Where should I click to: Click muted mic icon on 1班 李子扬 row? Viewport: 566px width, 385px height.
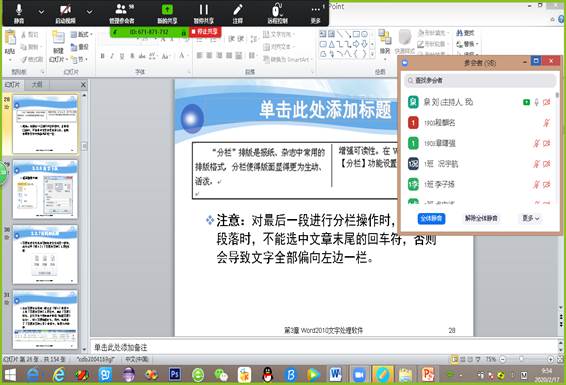click(x=536, y=185)
